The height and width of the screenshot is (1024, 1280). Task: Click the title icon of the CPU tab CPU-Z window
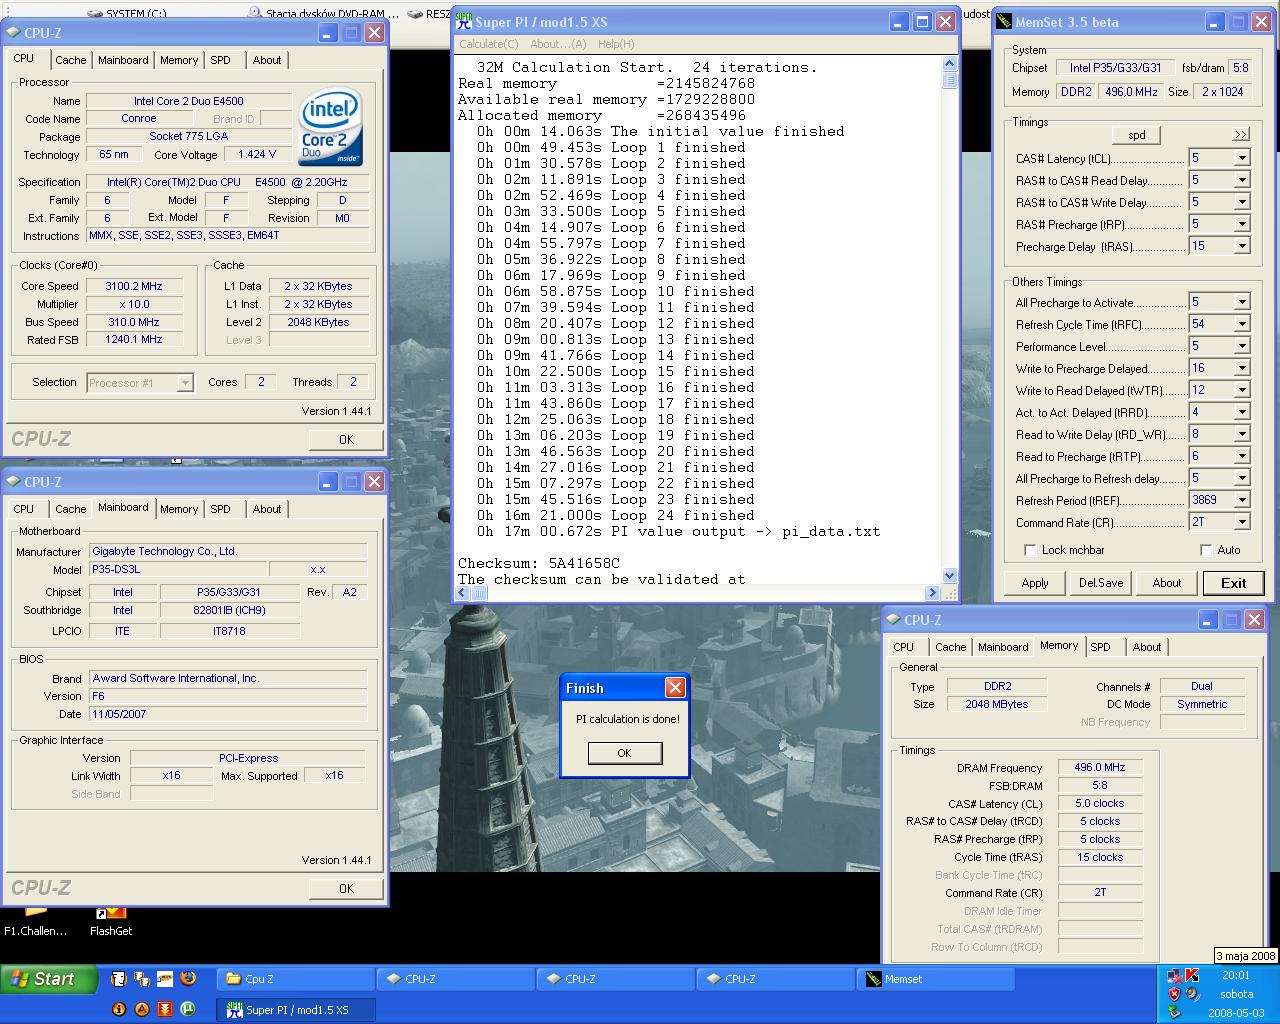click(14, 33)
